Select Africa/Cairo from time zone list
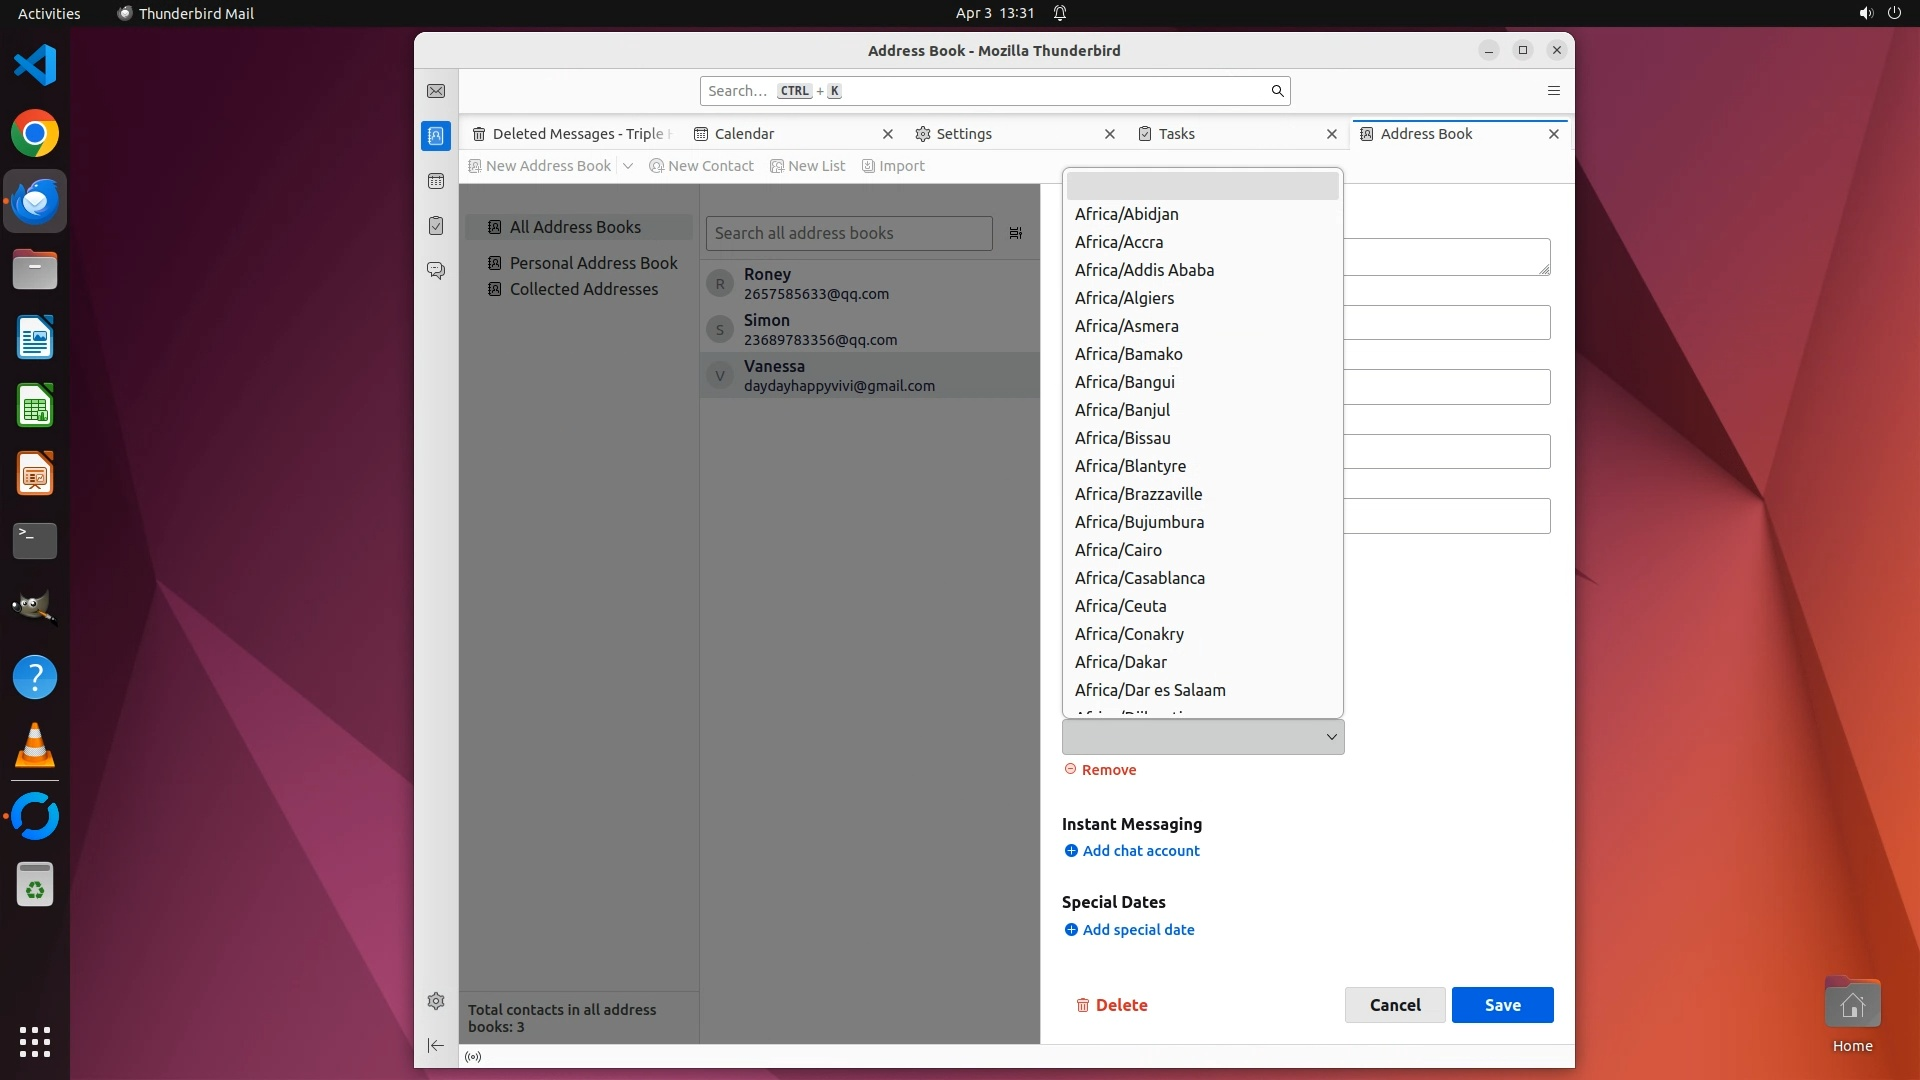Viewport: 1920px width, 1080px height. click(1118, 550)
